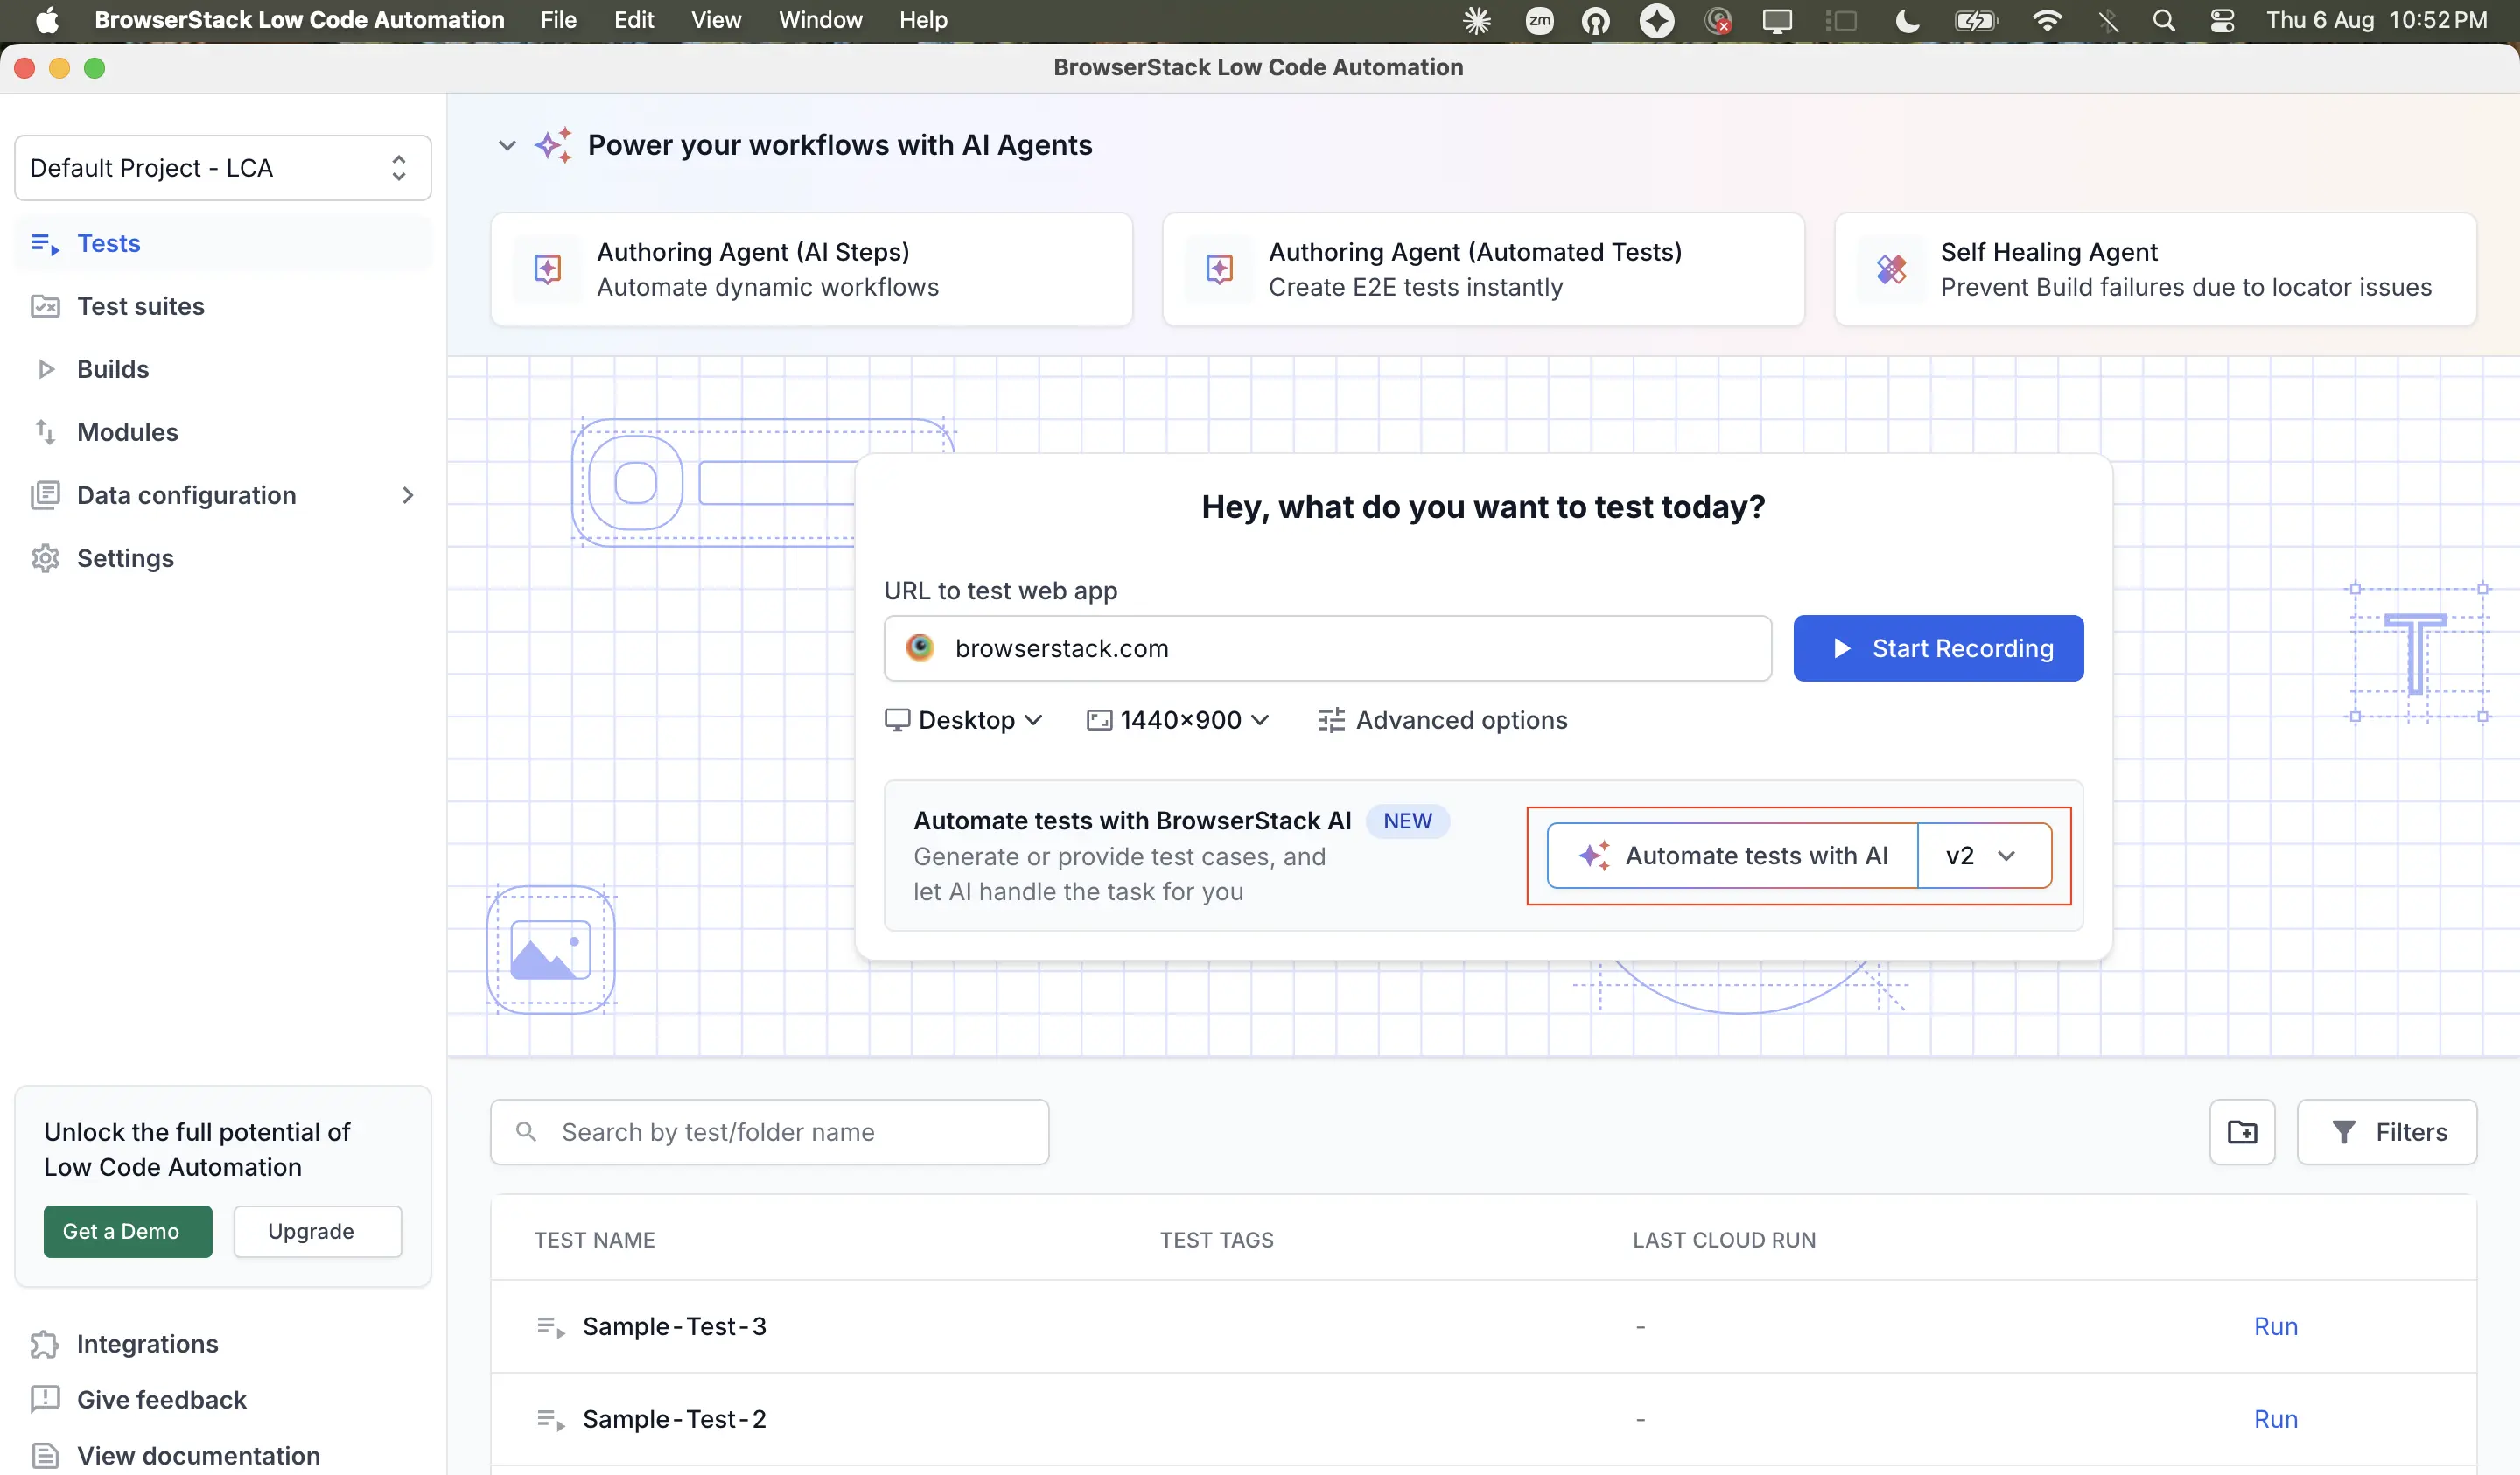Open the Desktop device dropdown
This screenshot has height=1475, width=2520.
(964, 720)
